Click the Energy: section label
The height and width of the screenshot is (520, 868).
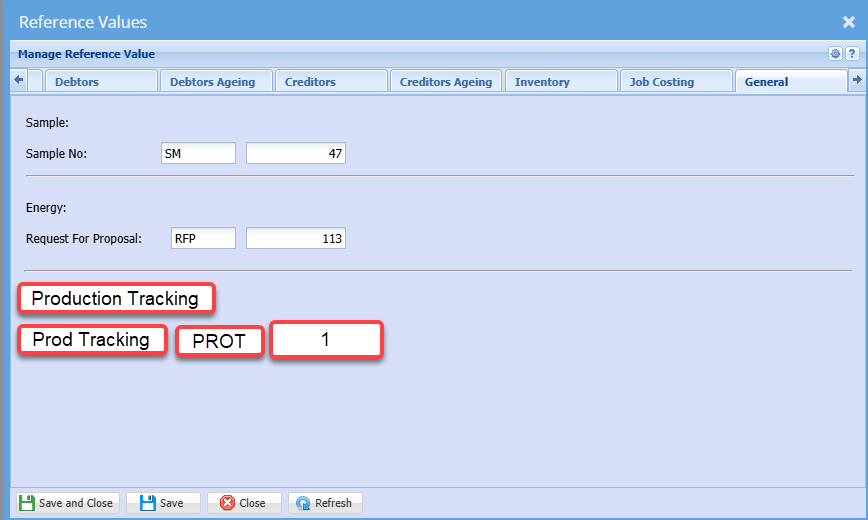[x=46, y=208]
